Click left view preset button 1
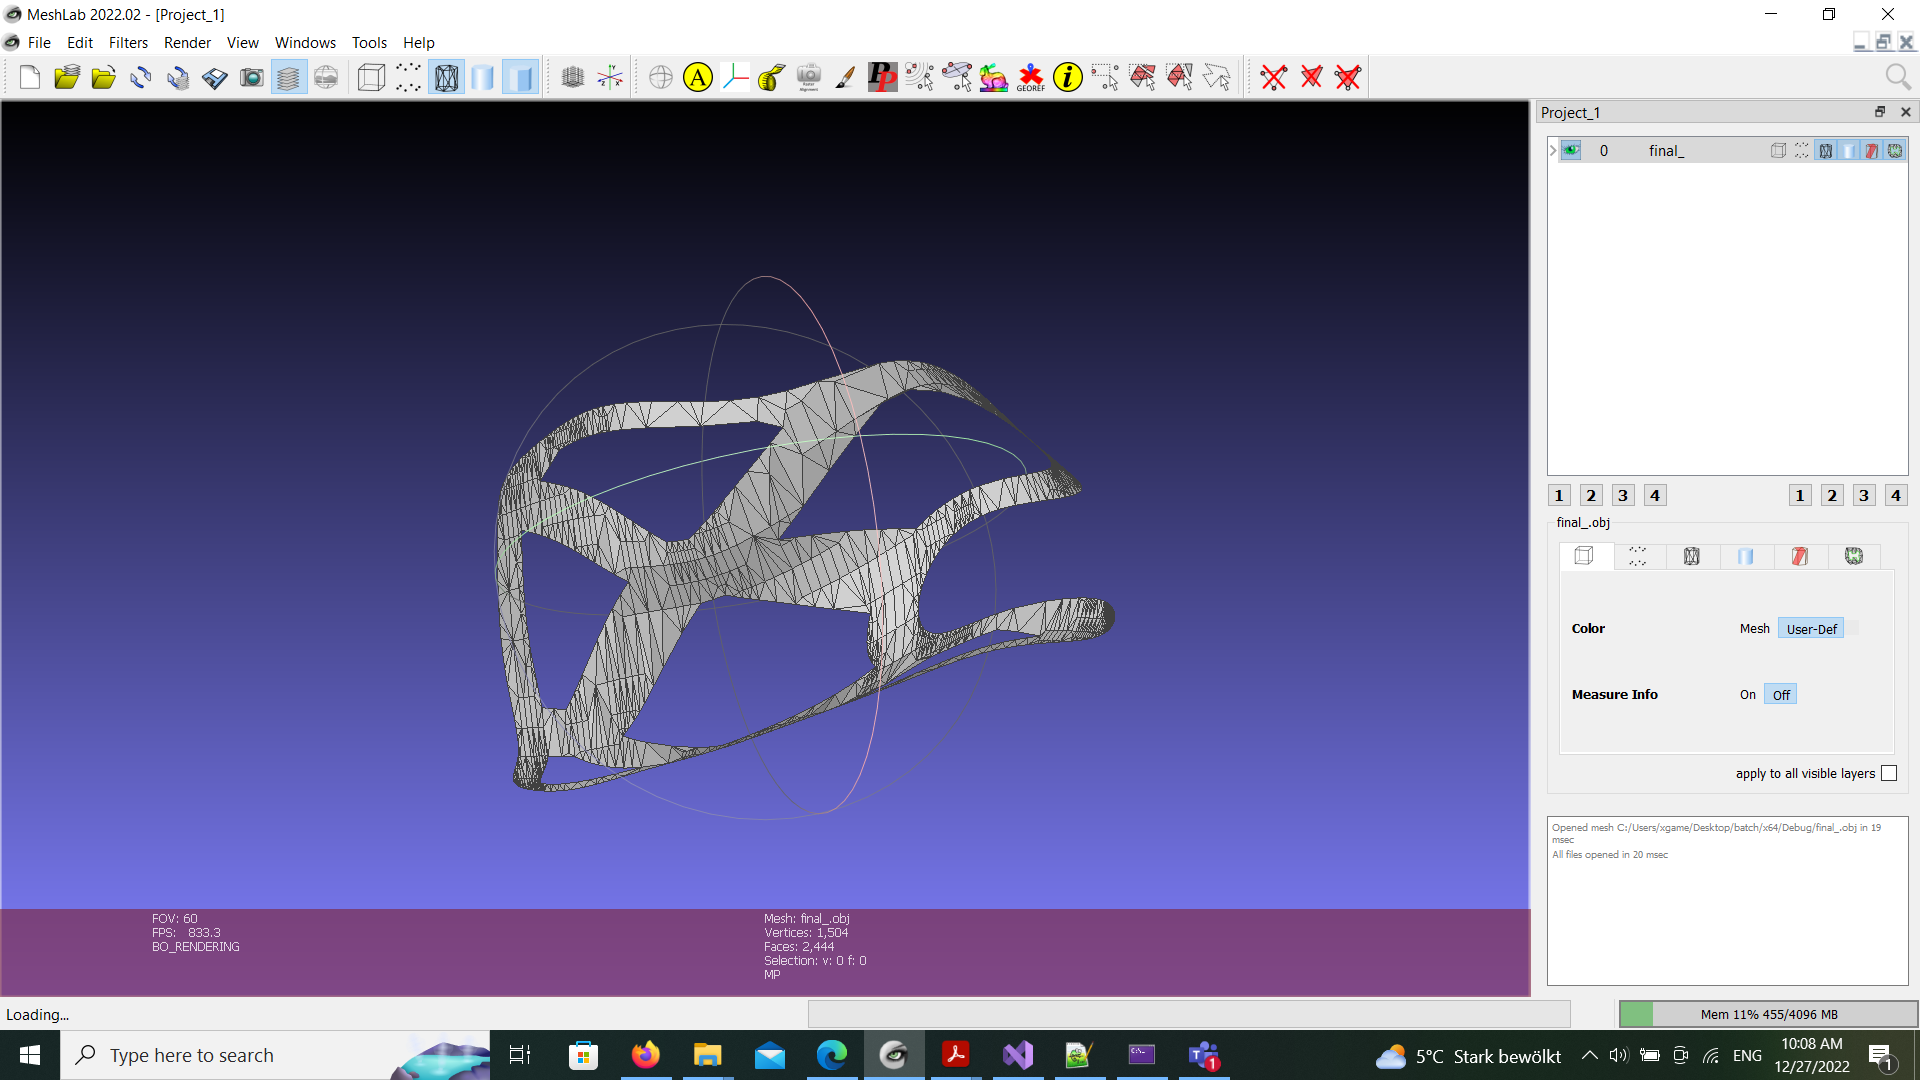The image size is (1920, 1080). [1558, 495]
